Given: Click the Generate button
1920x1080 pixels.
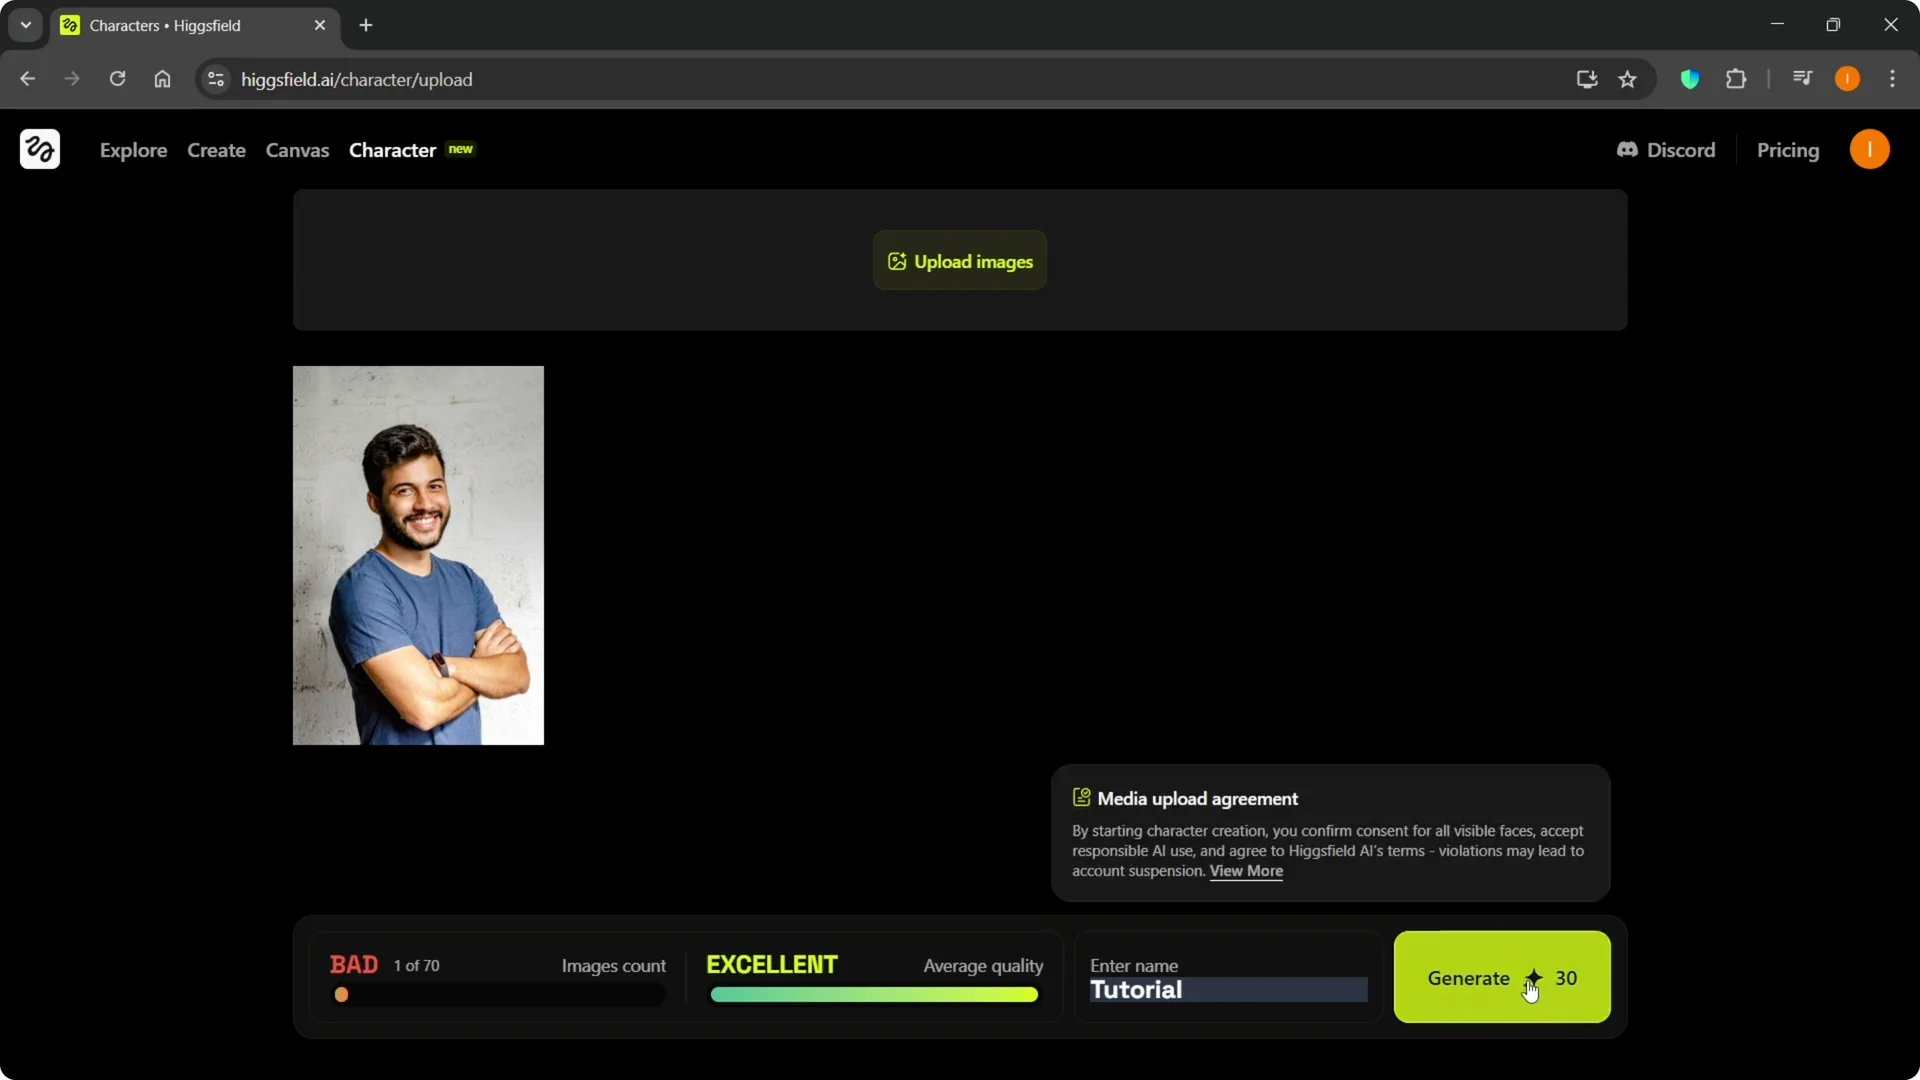Looking at the screenshot, I should pos(1468,978).
